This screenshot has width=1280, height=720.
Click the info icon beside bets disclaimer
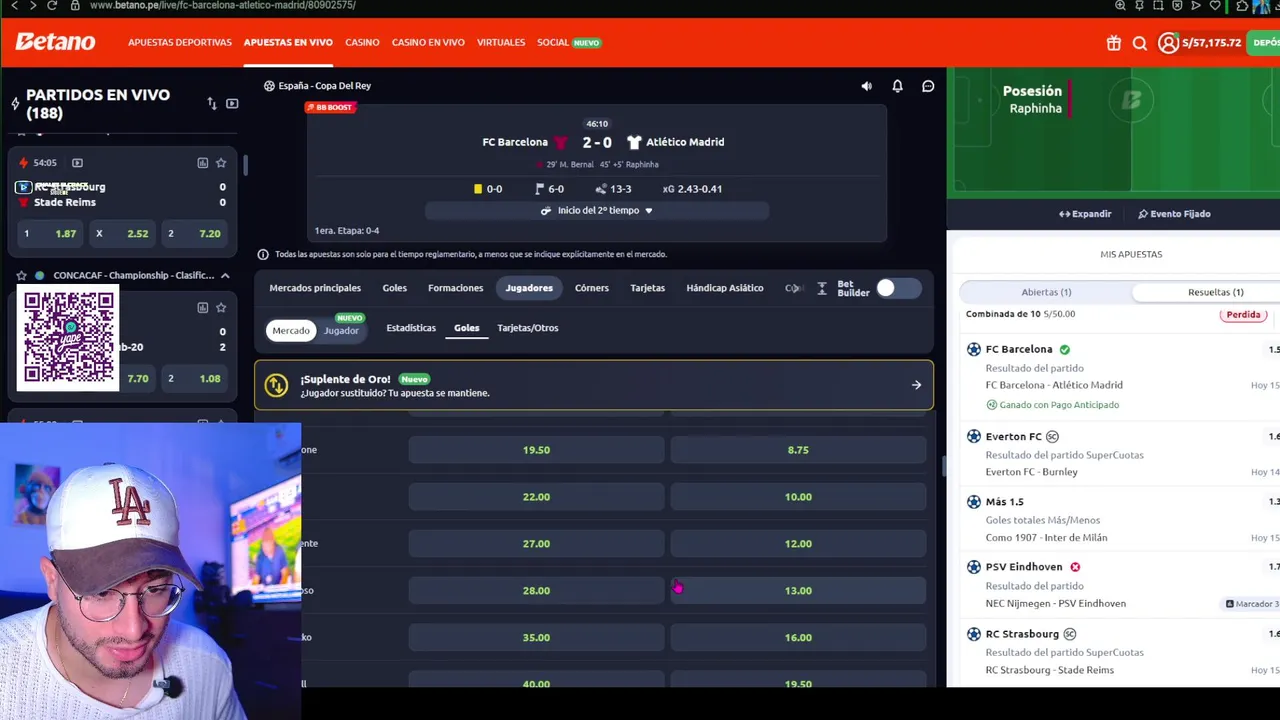tap(263, 255)
